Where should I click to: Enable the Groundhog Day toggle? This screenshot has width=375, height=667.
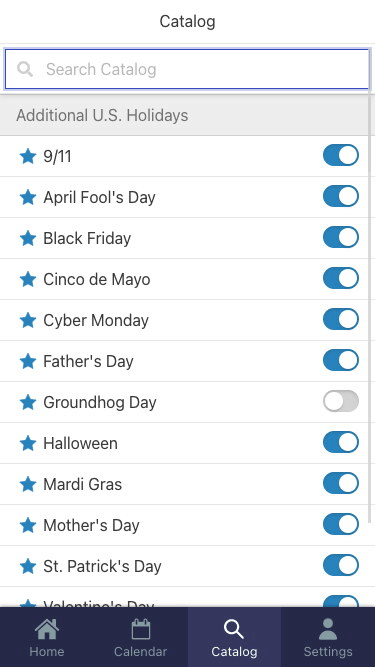tap(341, 401)
